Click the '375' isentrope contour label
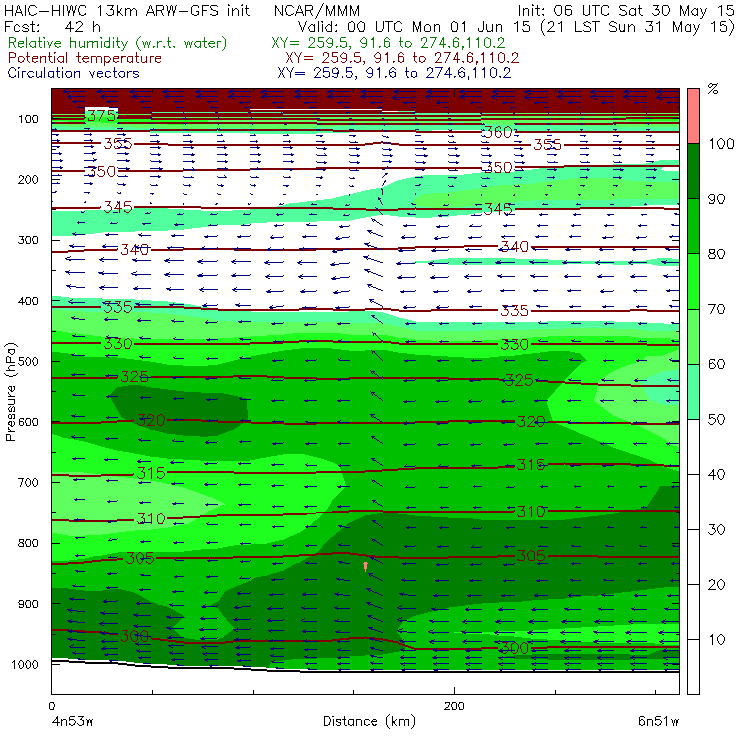This screenshot has height=740, width=740. (101, 116)
